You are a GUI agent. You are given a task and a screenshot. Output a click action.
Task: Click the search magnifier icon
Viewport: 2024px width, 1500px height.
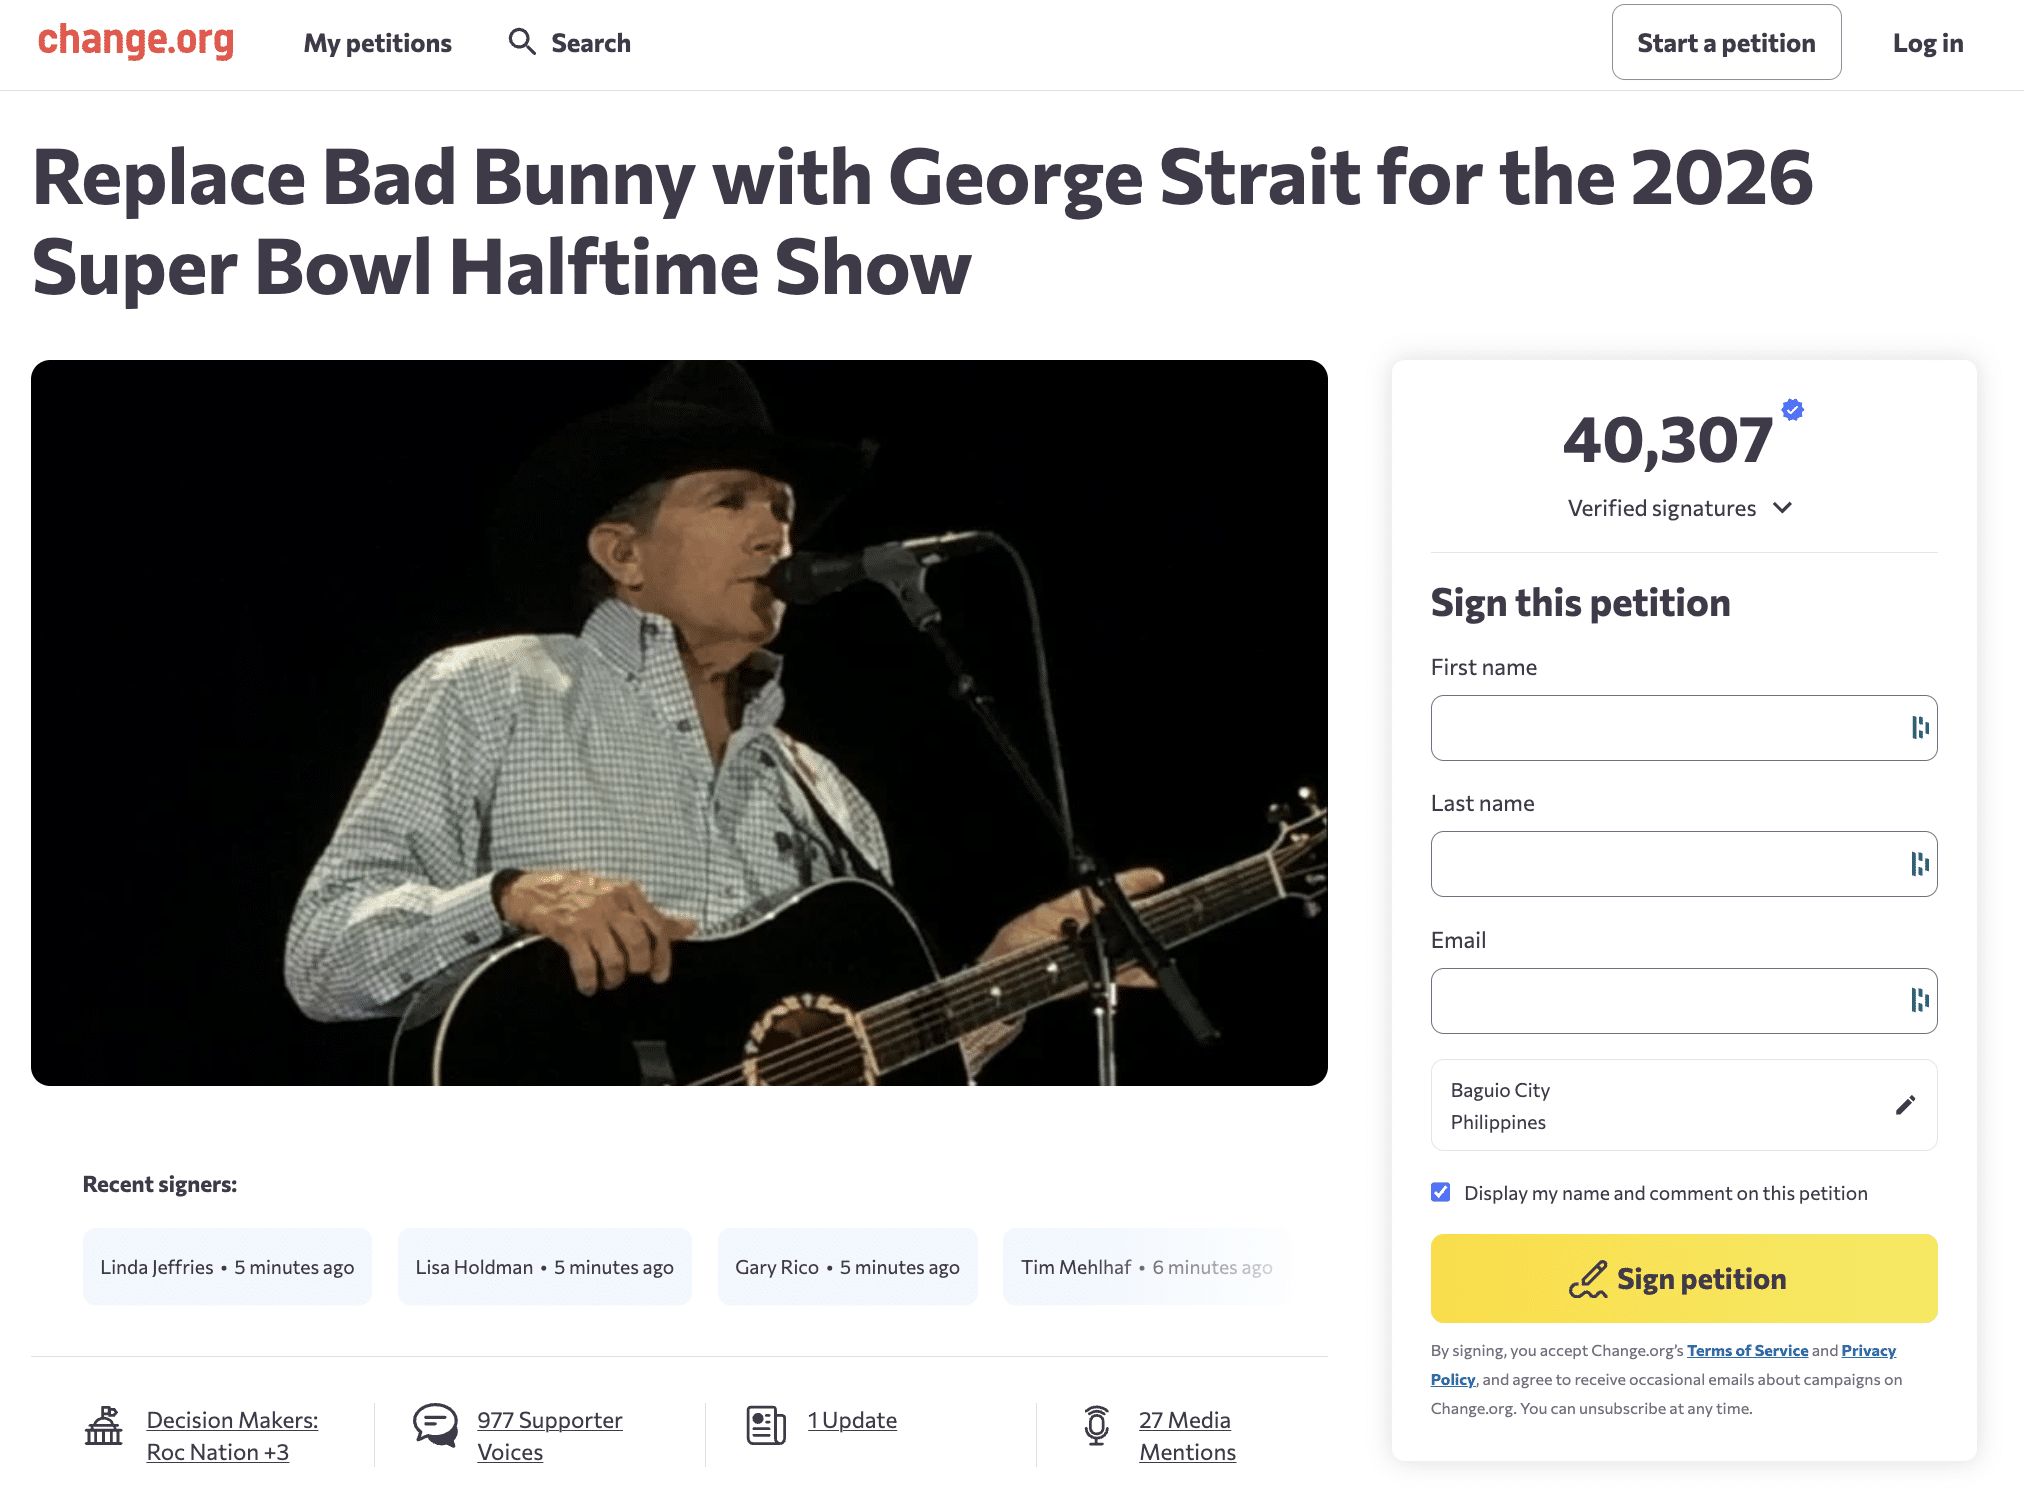click(522, 42)
